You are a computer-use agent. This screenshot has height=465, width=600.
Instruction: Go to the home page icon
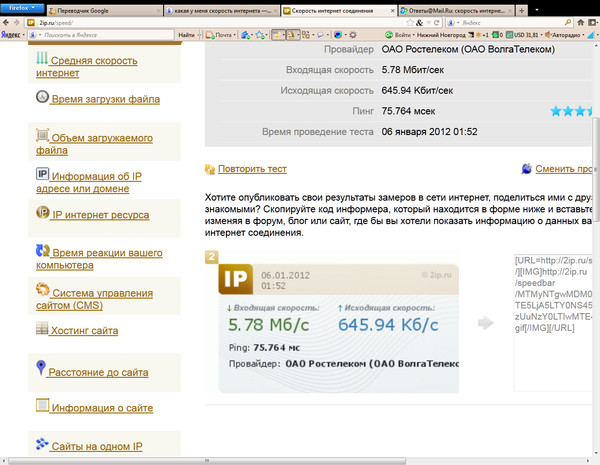[580, 23]
